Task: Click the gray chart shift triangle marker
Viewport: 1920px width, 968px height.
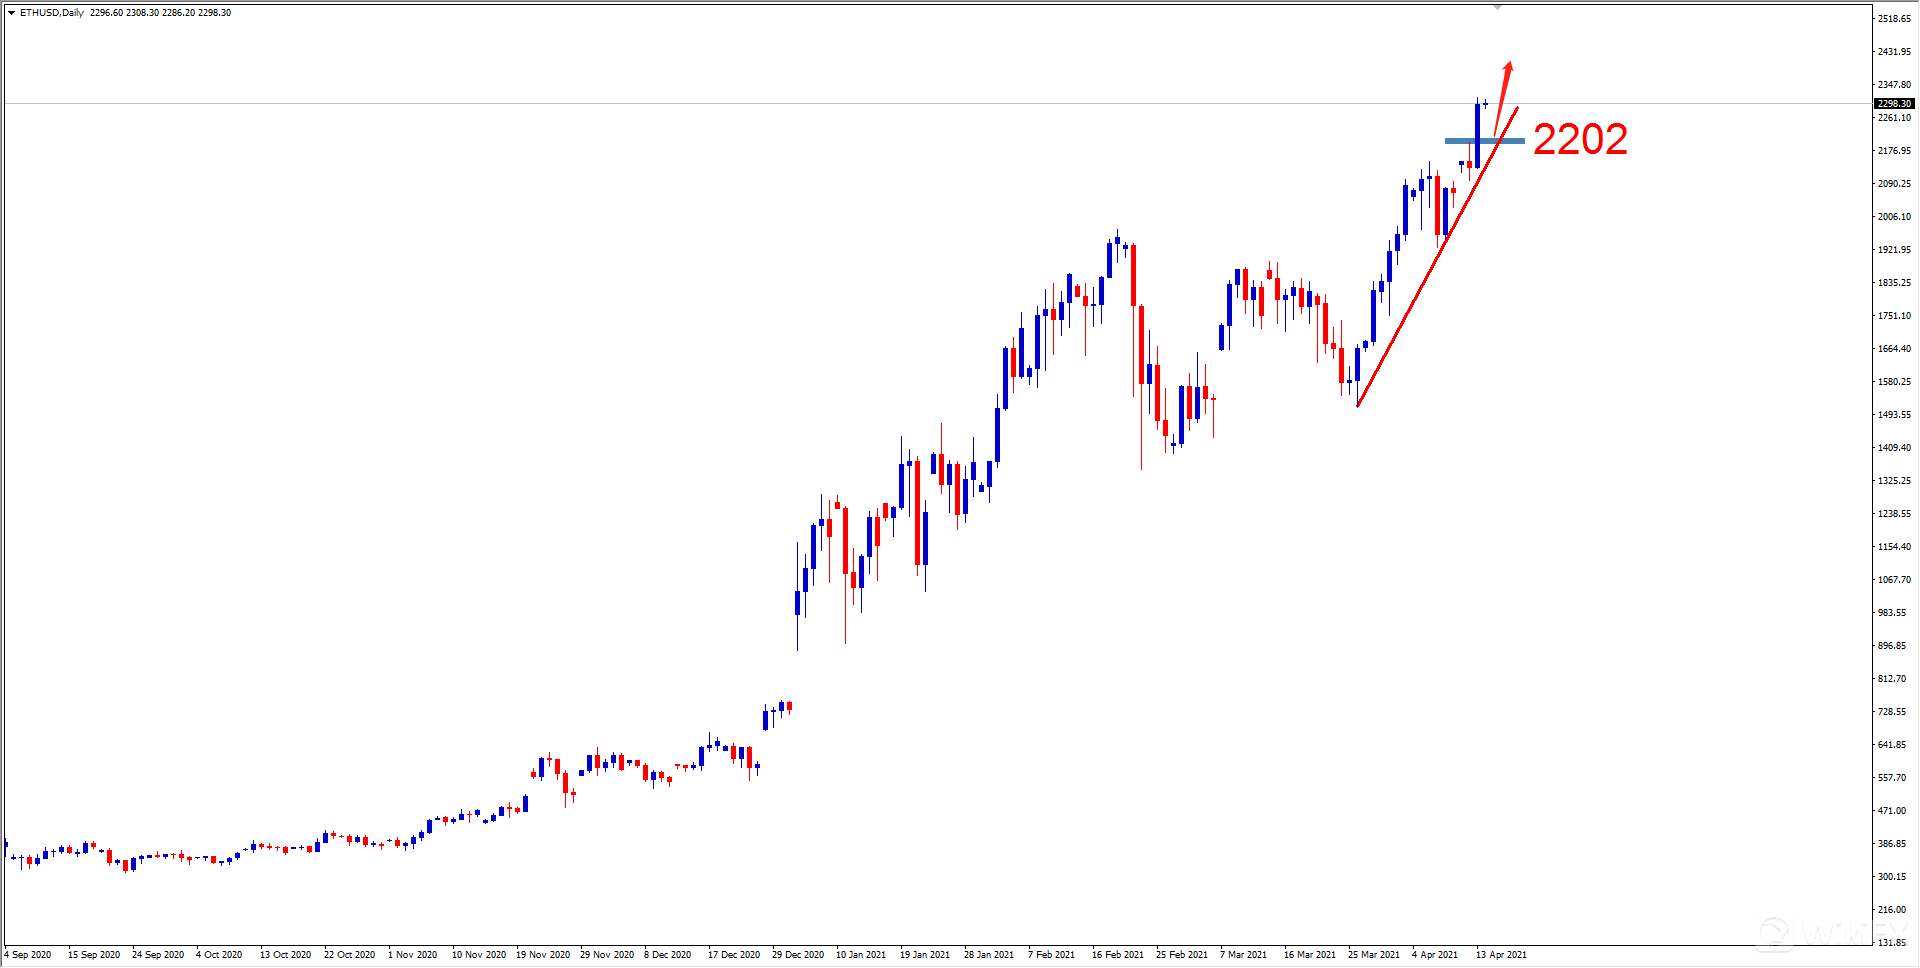Action: [x=1497, y=7]
